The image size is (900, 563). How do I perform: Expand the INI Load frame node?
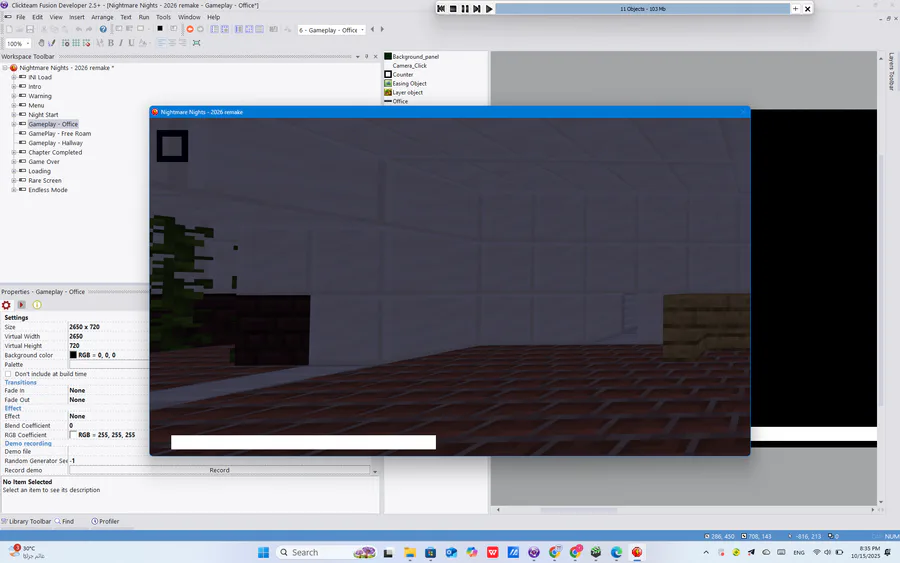[14, 77]
